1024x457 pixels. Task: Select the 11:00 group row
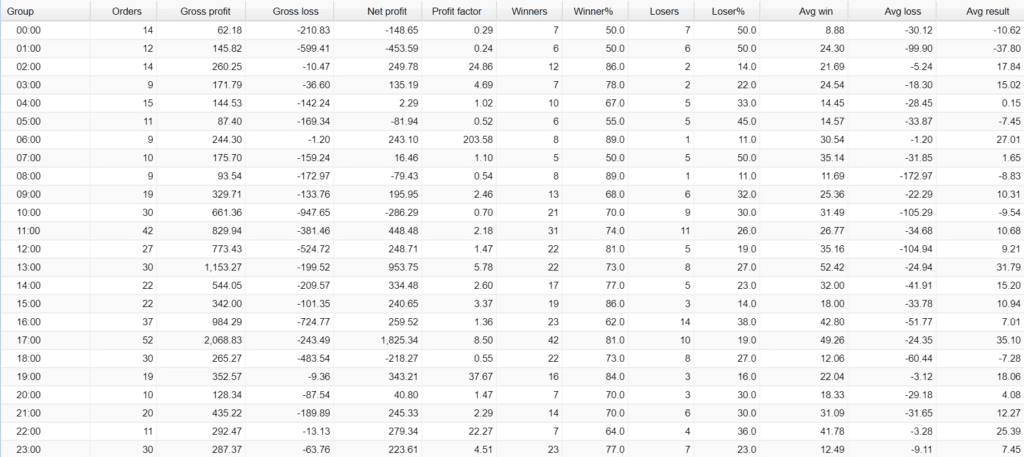click(x=512, y=231)
